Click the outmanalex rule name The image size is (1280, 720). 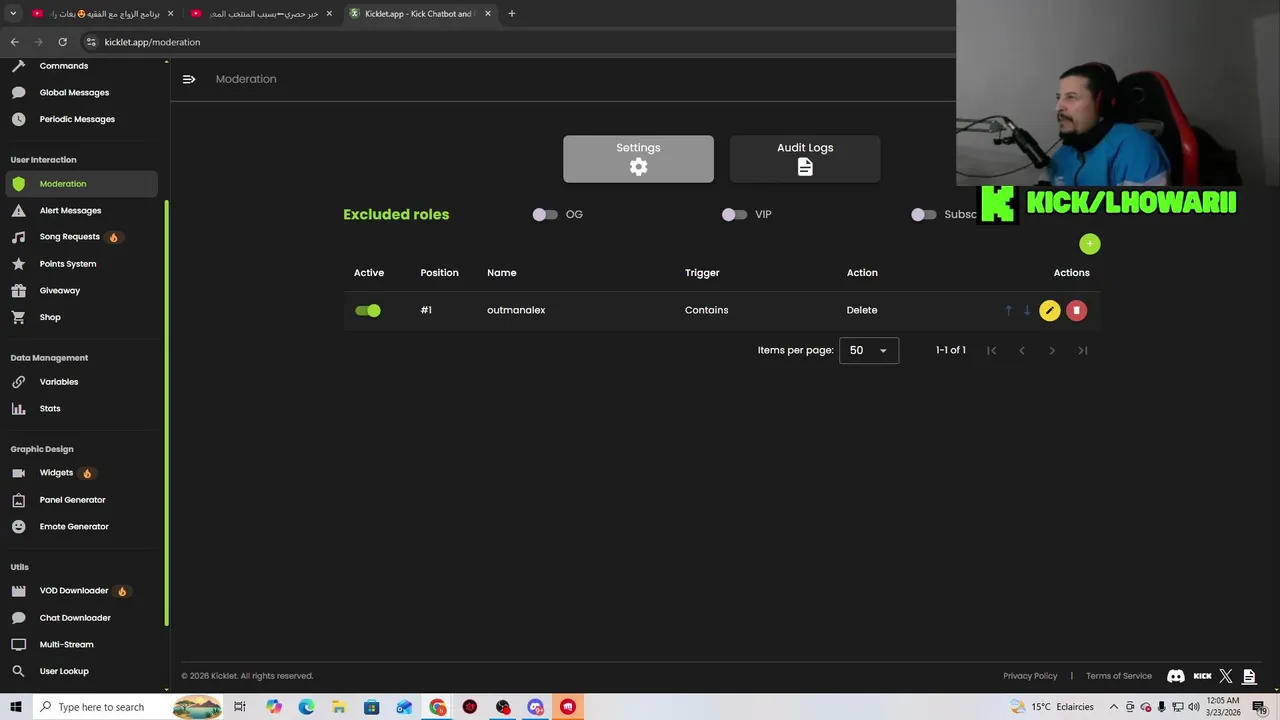[x=516, y=310]
